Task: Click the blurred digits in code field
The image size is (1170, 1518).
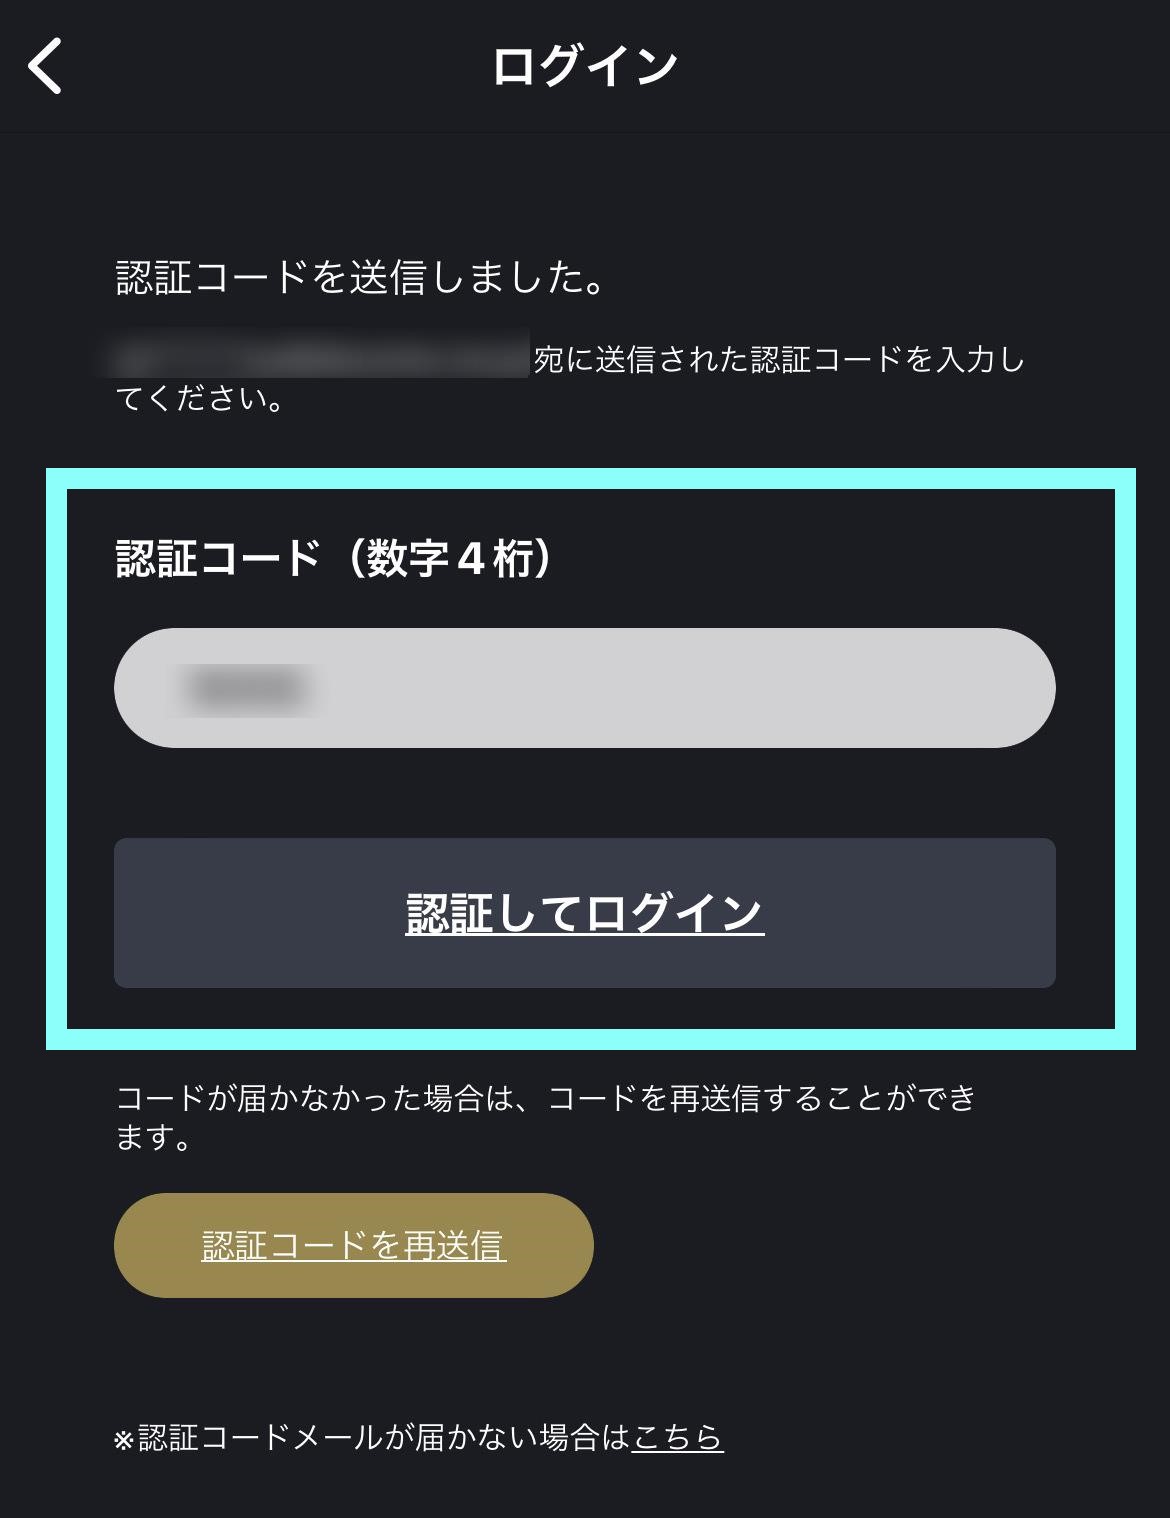Action: click(246, 688)
